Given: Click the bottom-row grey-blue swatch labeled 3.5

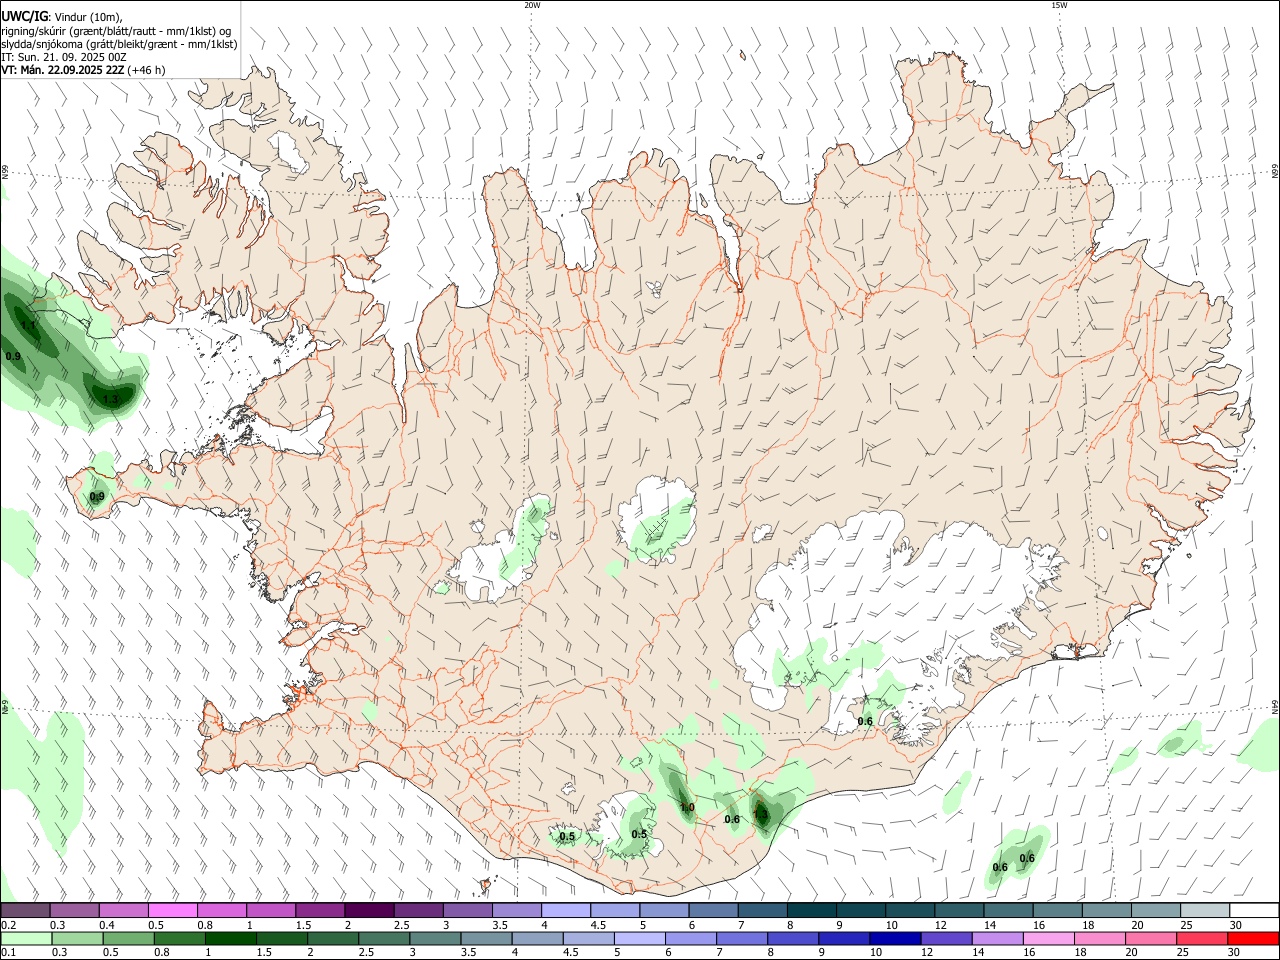Looking at the screenshot, I should click(486, 938).
